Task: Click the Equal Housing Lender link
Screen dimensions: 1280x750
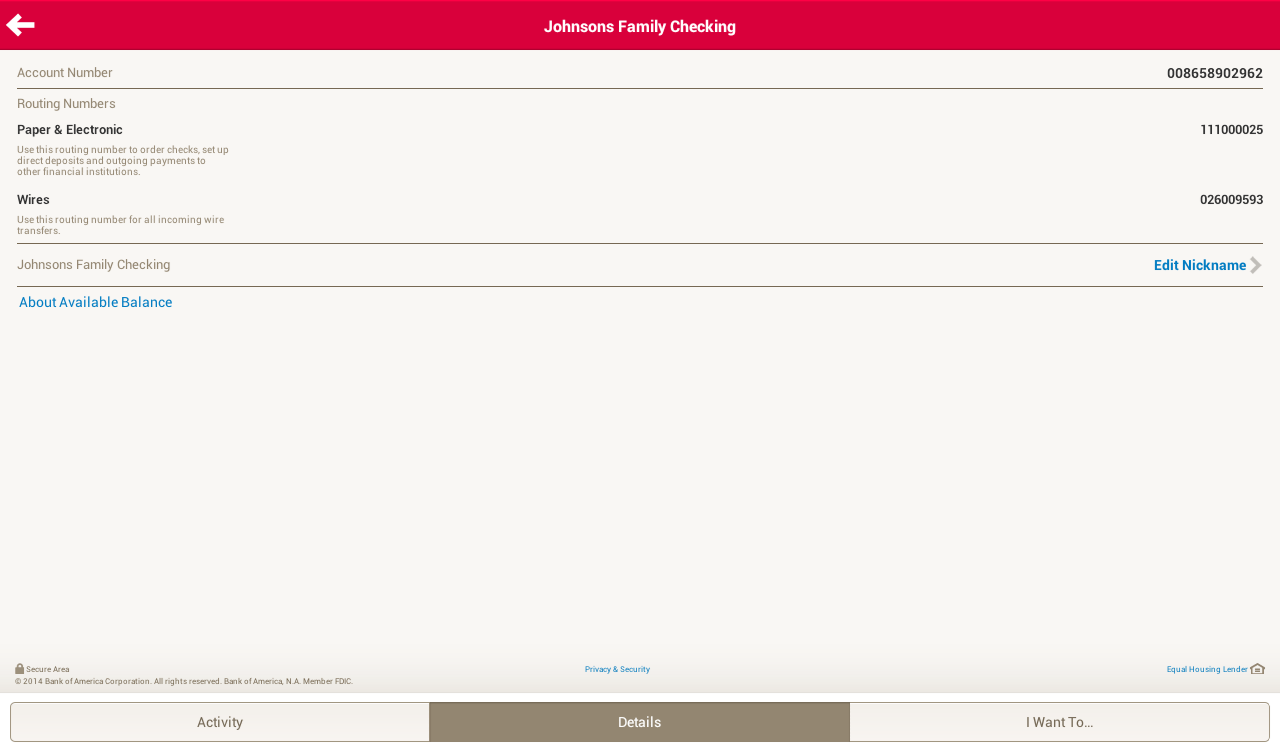Action: click(x=1206, y=669)
